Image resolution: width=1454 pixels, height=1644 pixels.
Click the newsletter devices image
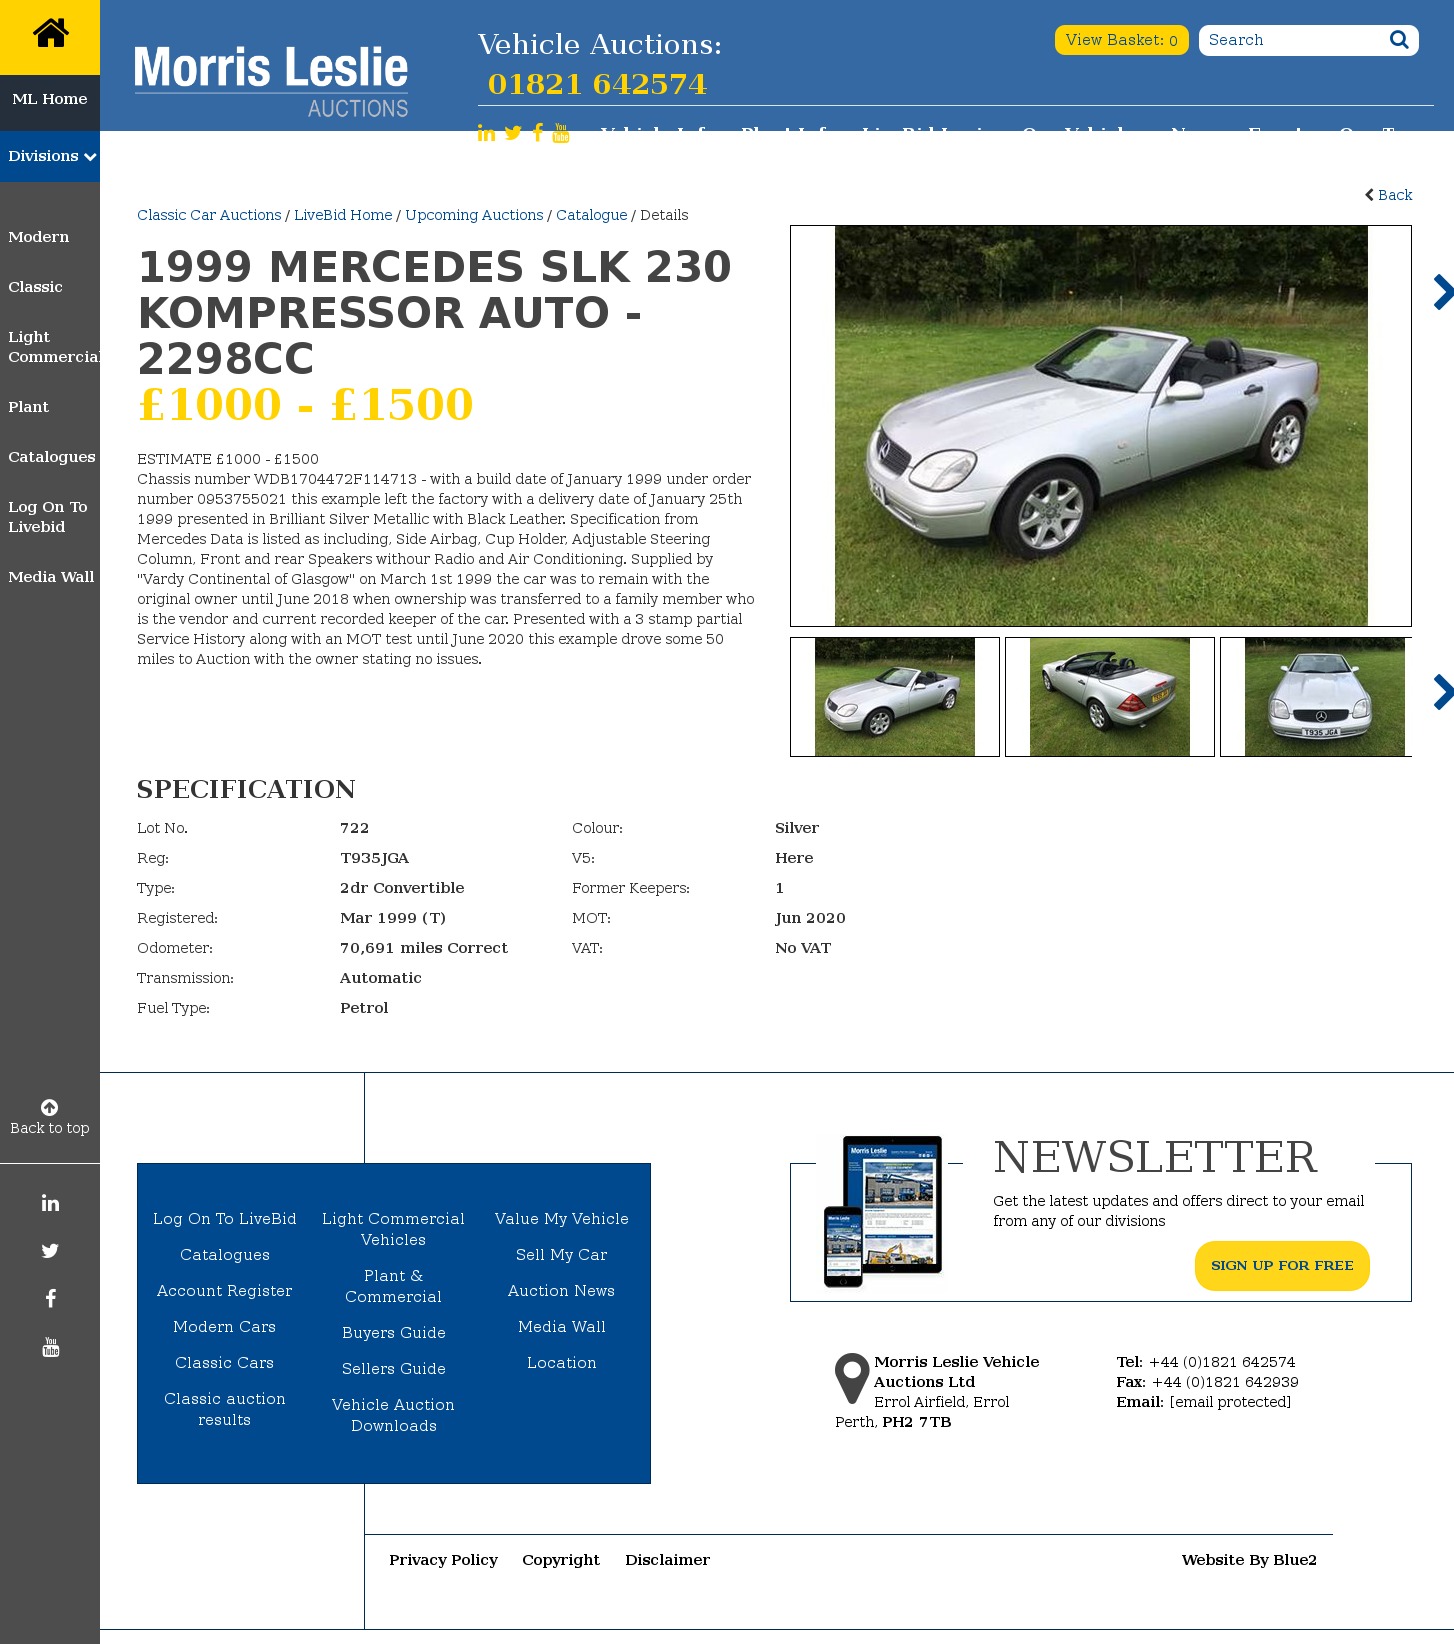pyautogui.click(x=883, y=1211)
